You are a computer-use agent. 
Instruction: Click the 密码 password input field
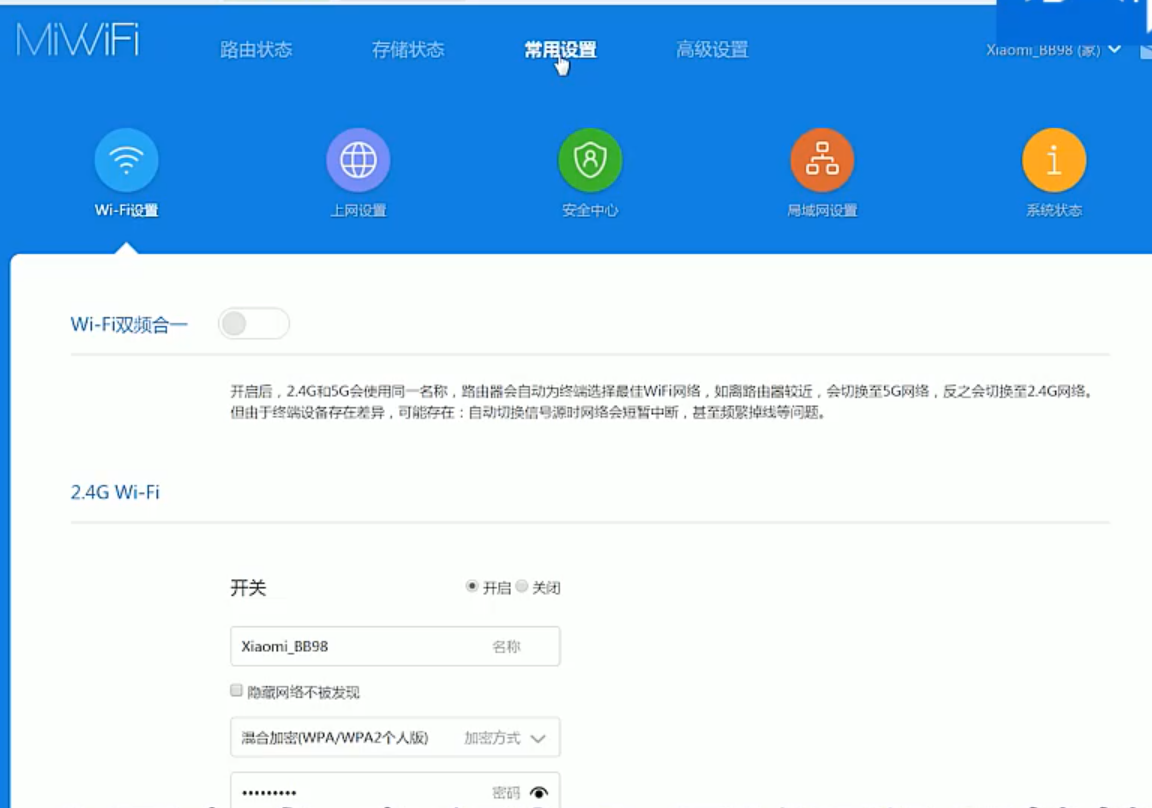pos(360,792)
